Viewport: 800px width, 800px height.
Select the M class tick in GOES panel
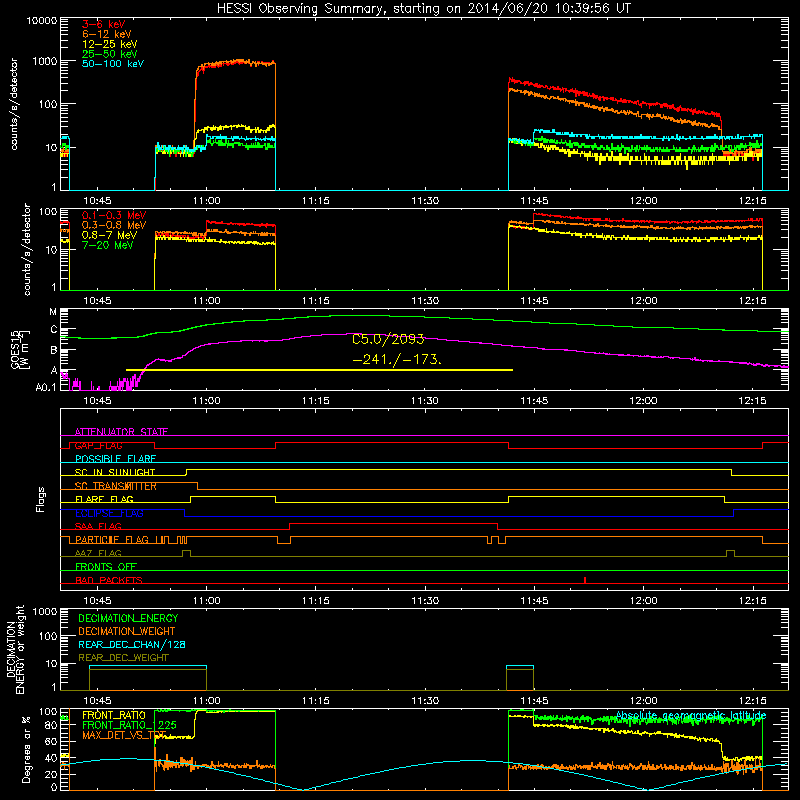click(x=53, y=312)
